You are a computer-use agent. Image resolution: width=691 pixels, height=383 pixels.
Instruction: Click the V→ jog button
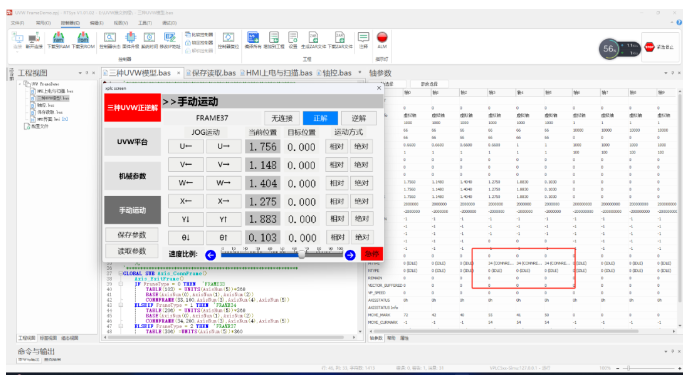point(223,164)
